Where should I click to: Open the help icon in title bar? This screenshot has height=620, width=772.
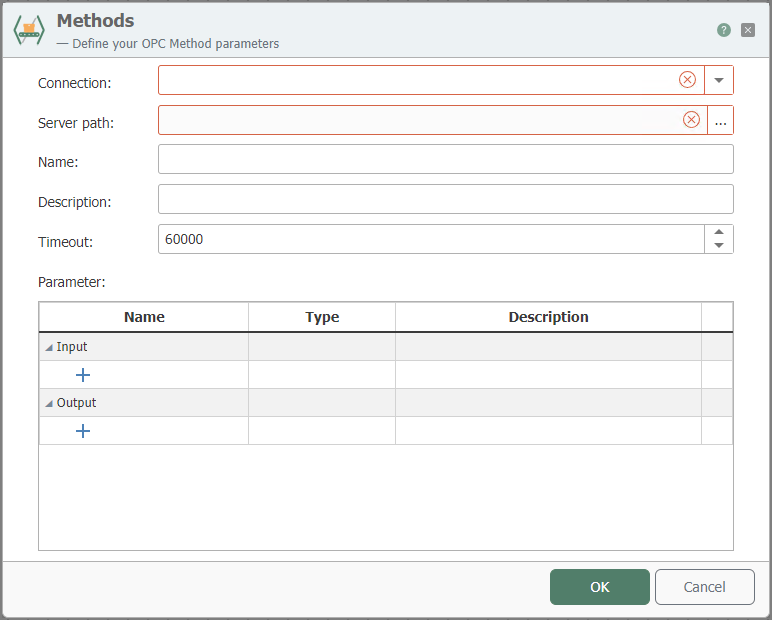tap(723, 30)
